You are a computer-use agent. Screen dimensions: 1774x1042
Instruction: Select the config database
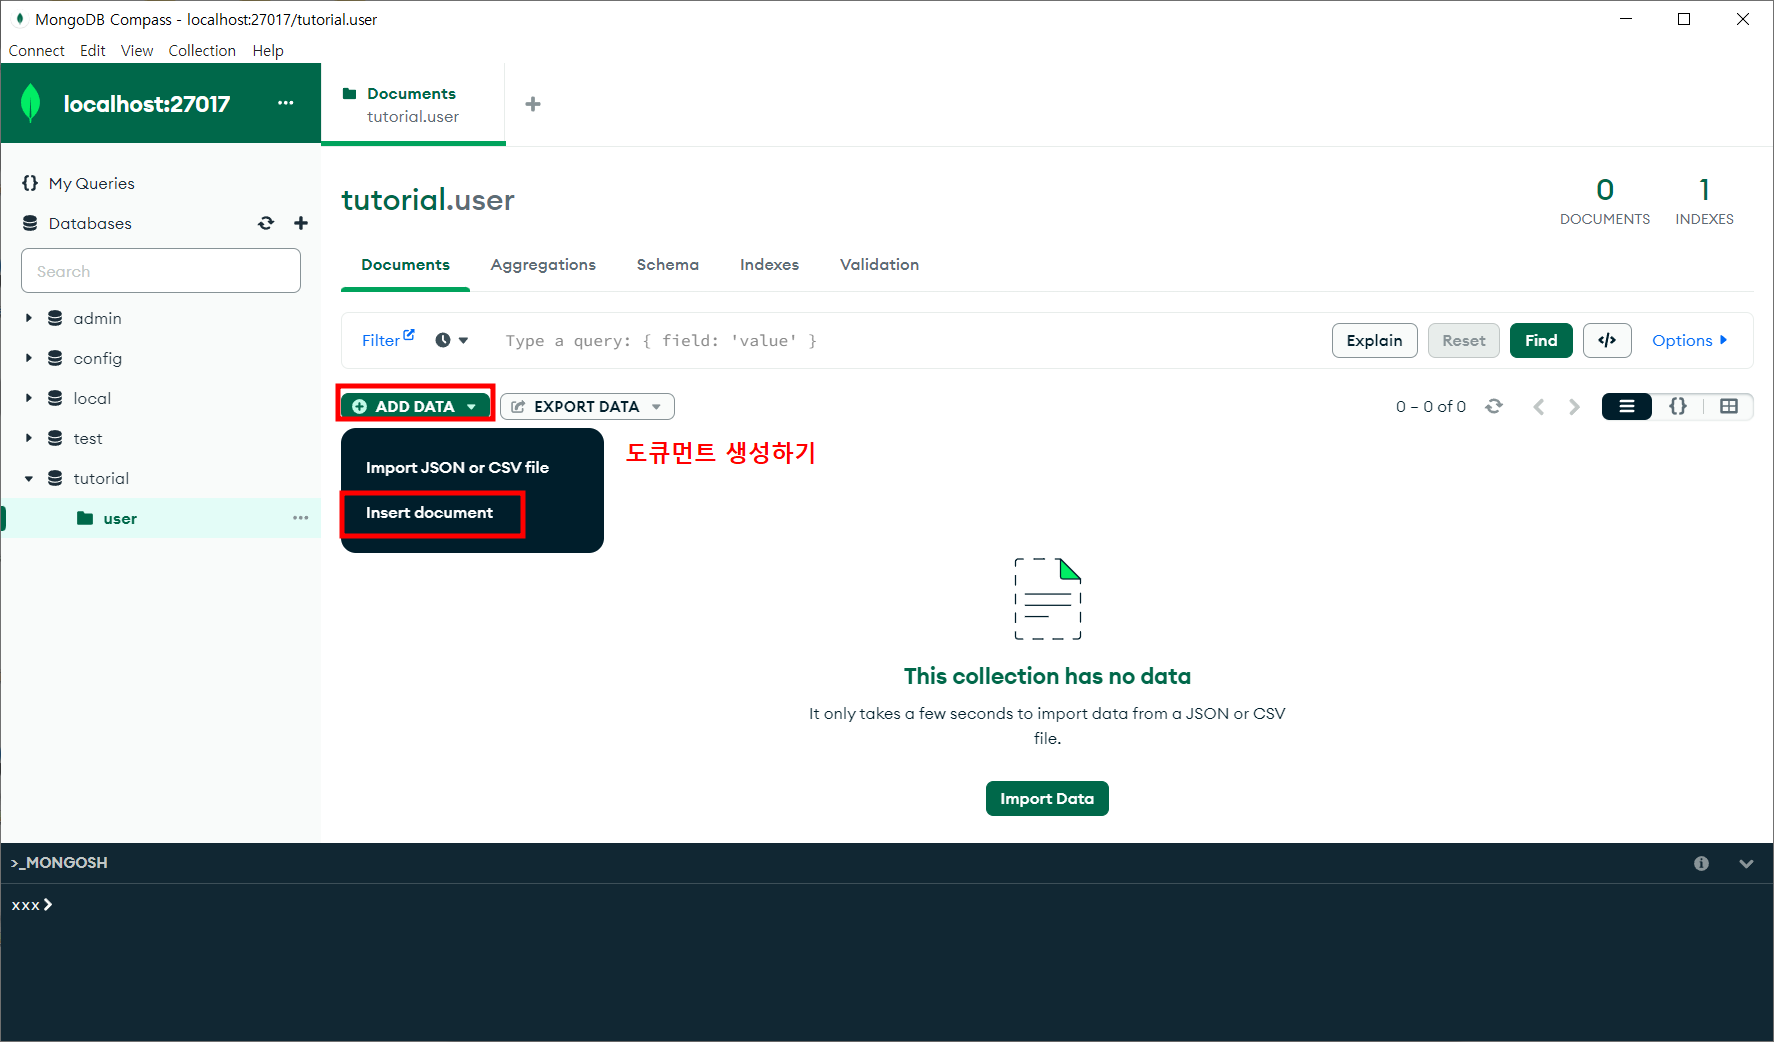97,358
